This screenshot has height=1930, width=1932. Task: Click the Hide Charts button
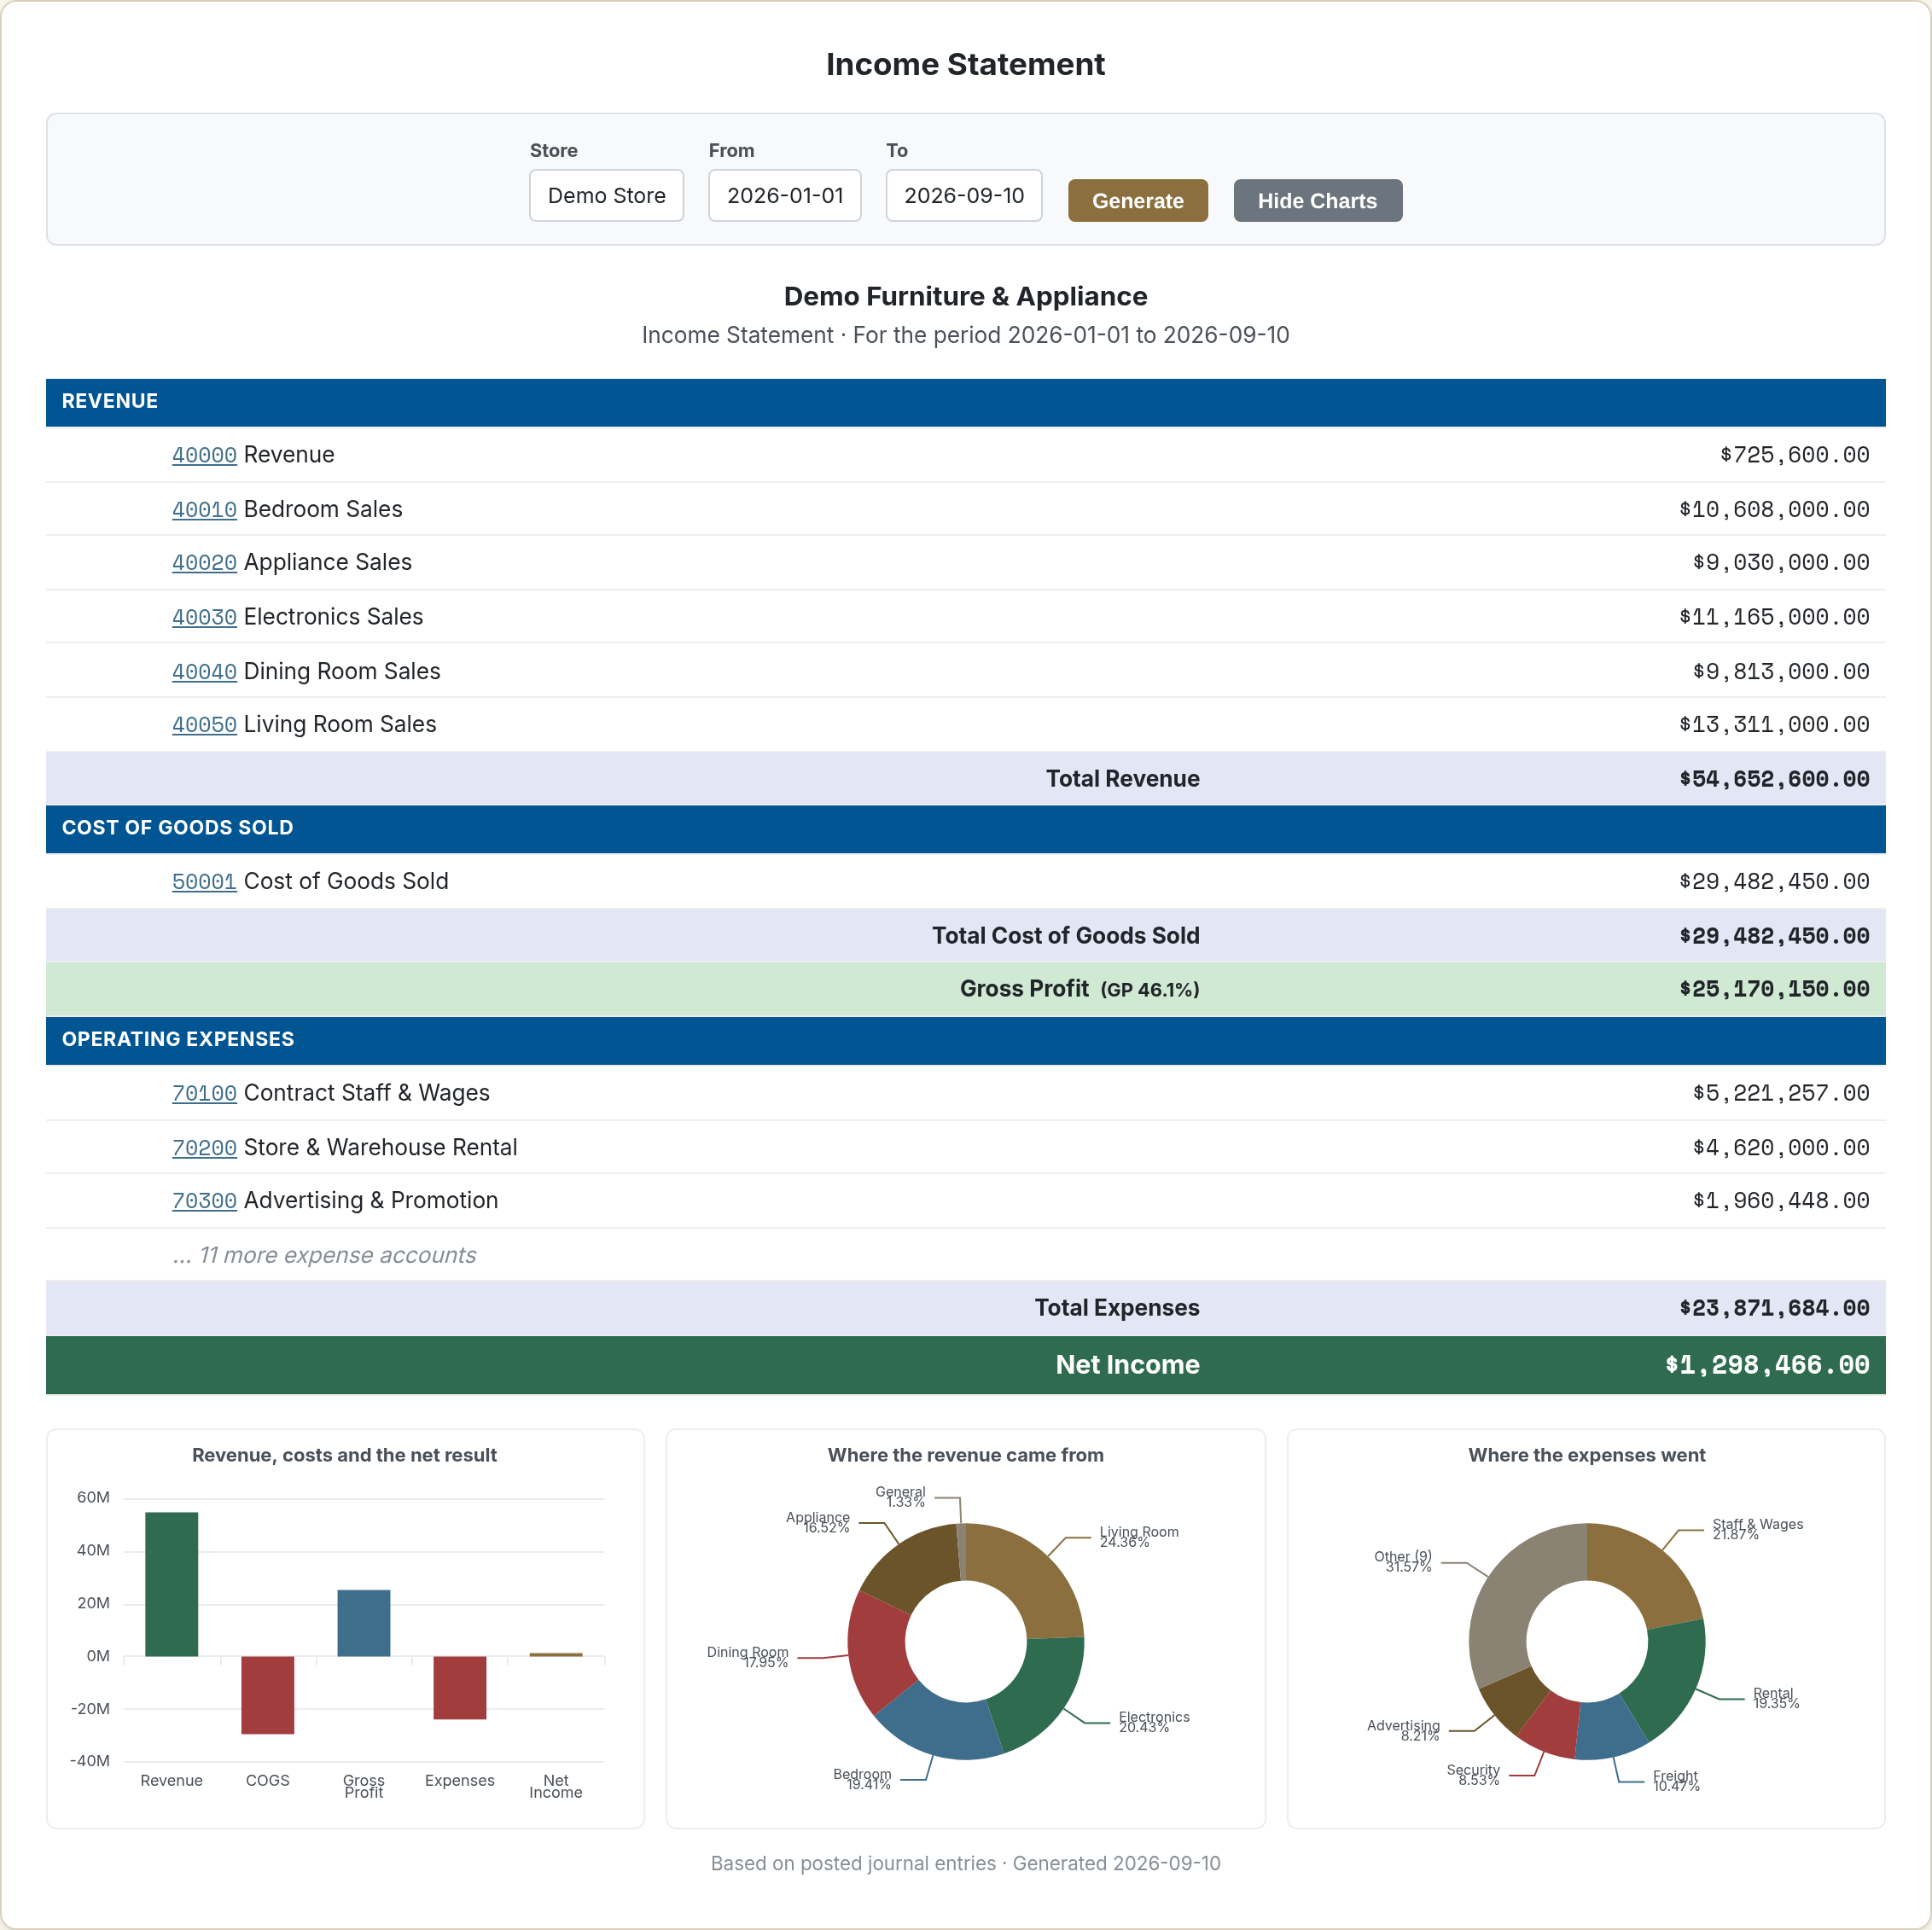coord(1317,201)
